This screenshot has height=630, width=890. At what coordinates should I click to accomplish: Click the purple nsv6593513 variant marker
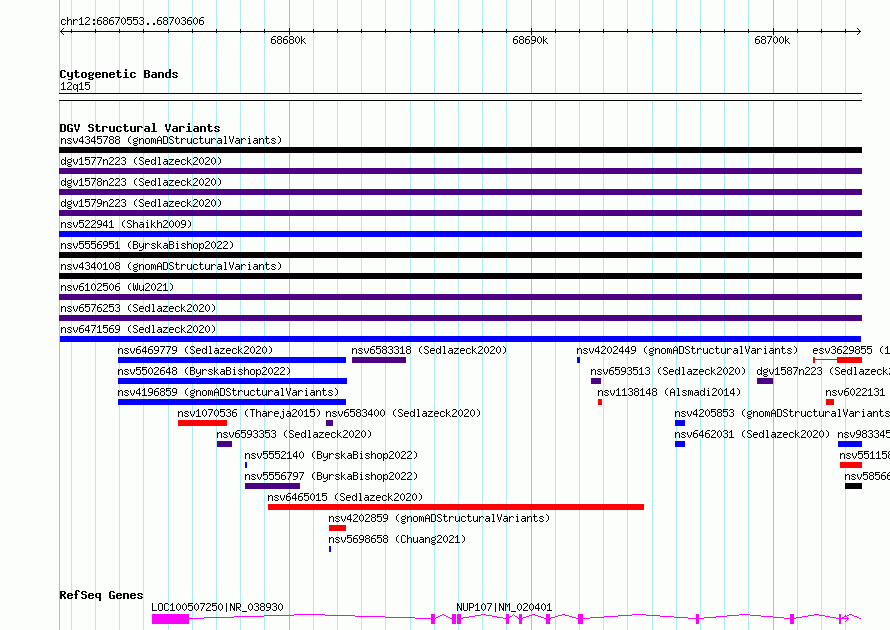click(595, 381)
